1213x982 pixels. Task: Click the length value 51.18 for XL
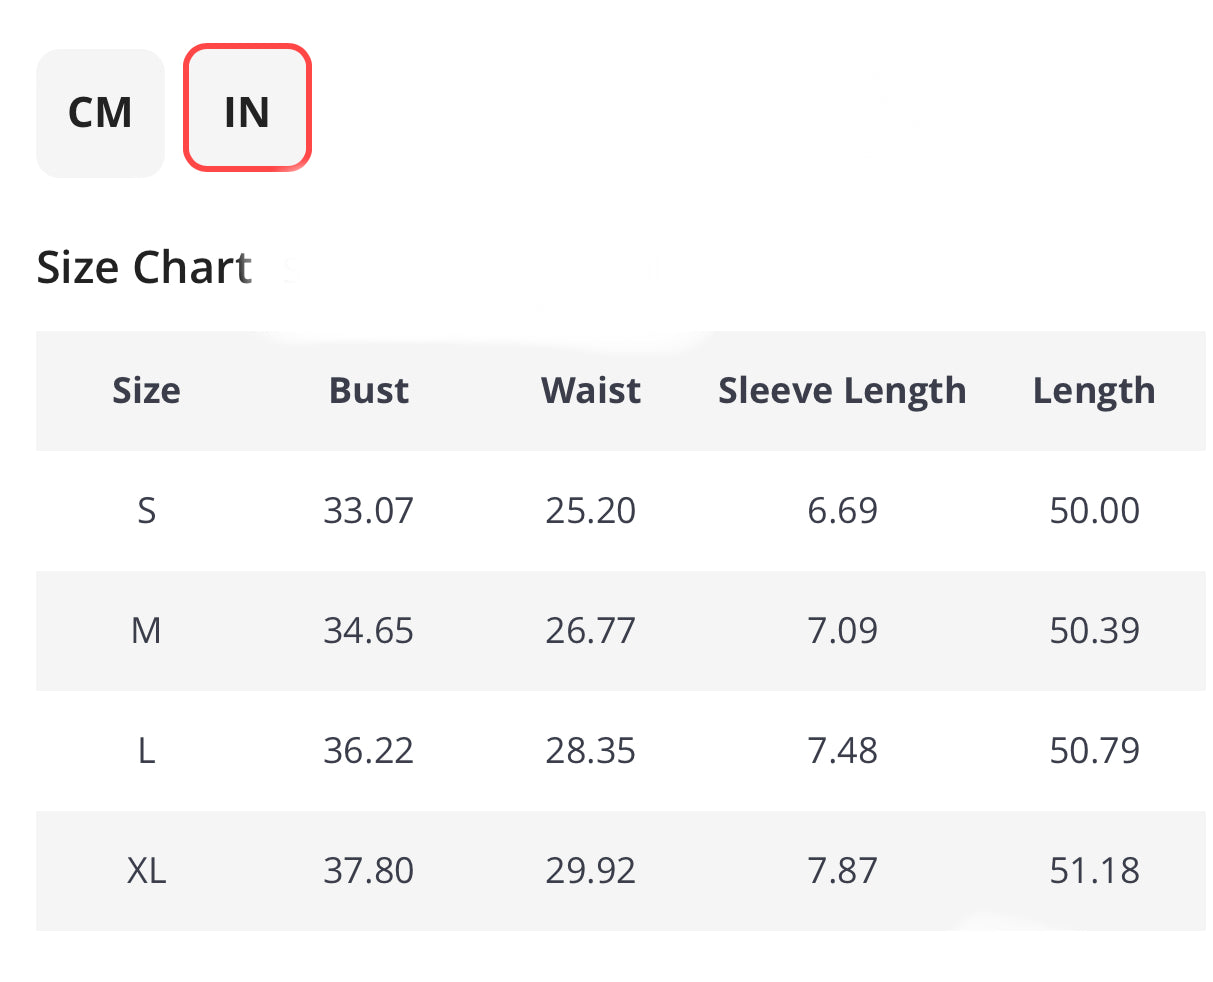(1094, 871)
